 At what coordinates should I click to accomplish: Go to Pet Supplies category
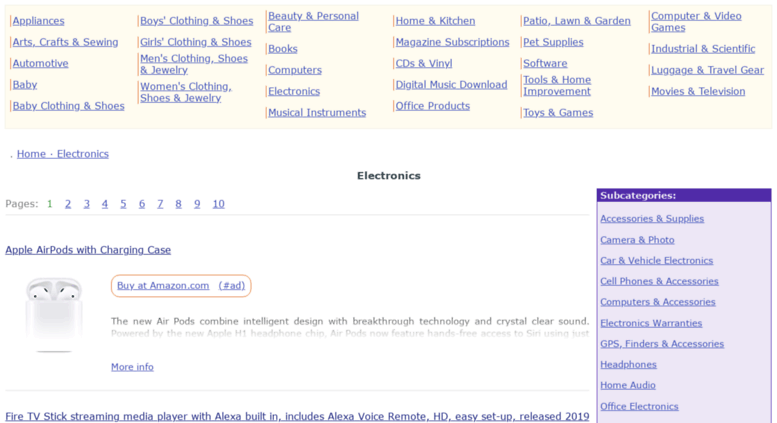pos(553,42)
